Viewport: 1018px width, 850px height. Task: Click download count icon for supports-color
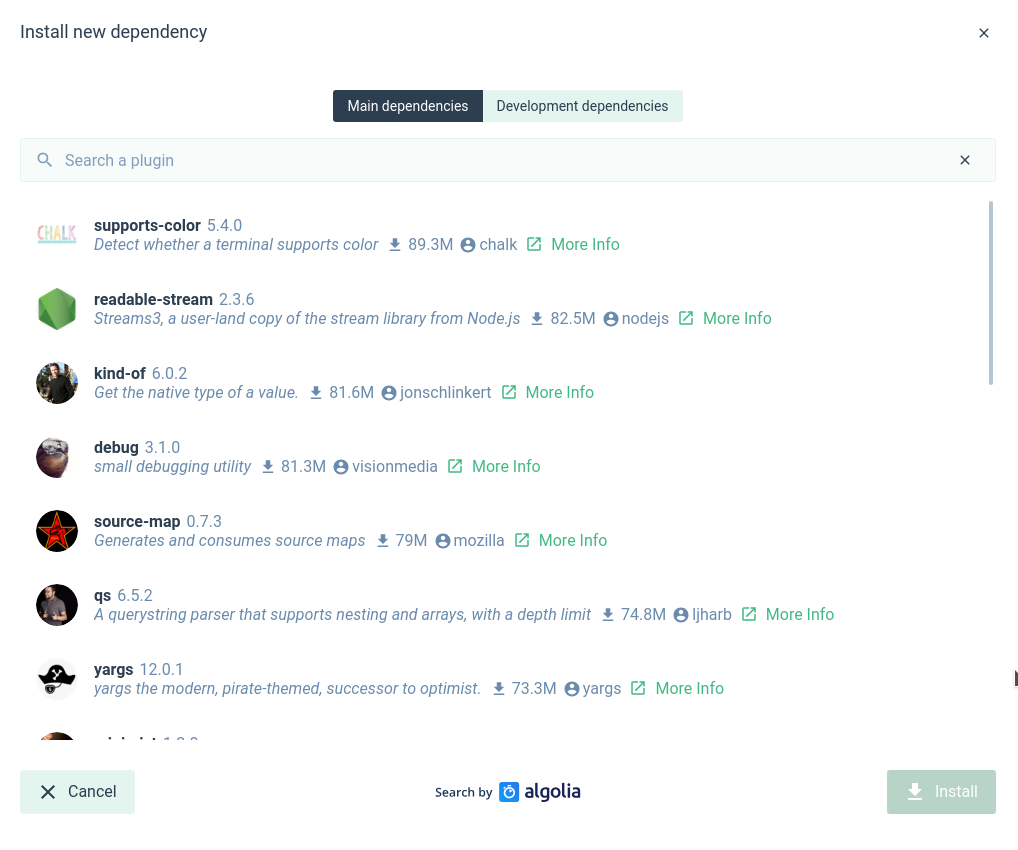[395, 245]
